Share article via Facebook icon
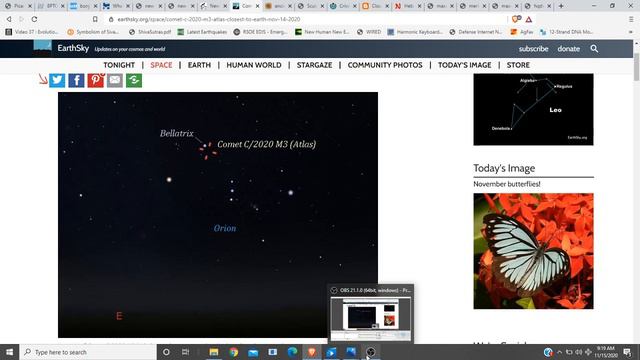The height and width of the screenshot is (360, 640). tap(76, 80)
